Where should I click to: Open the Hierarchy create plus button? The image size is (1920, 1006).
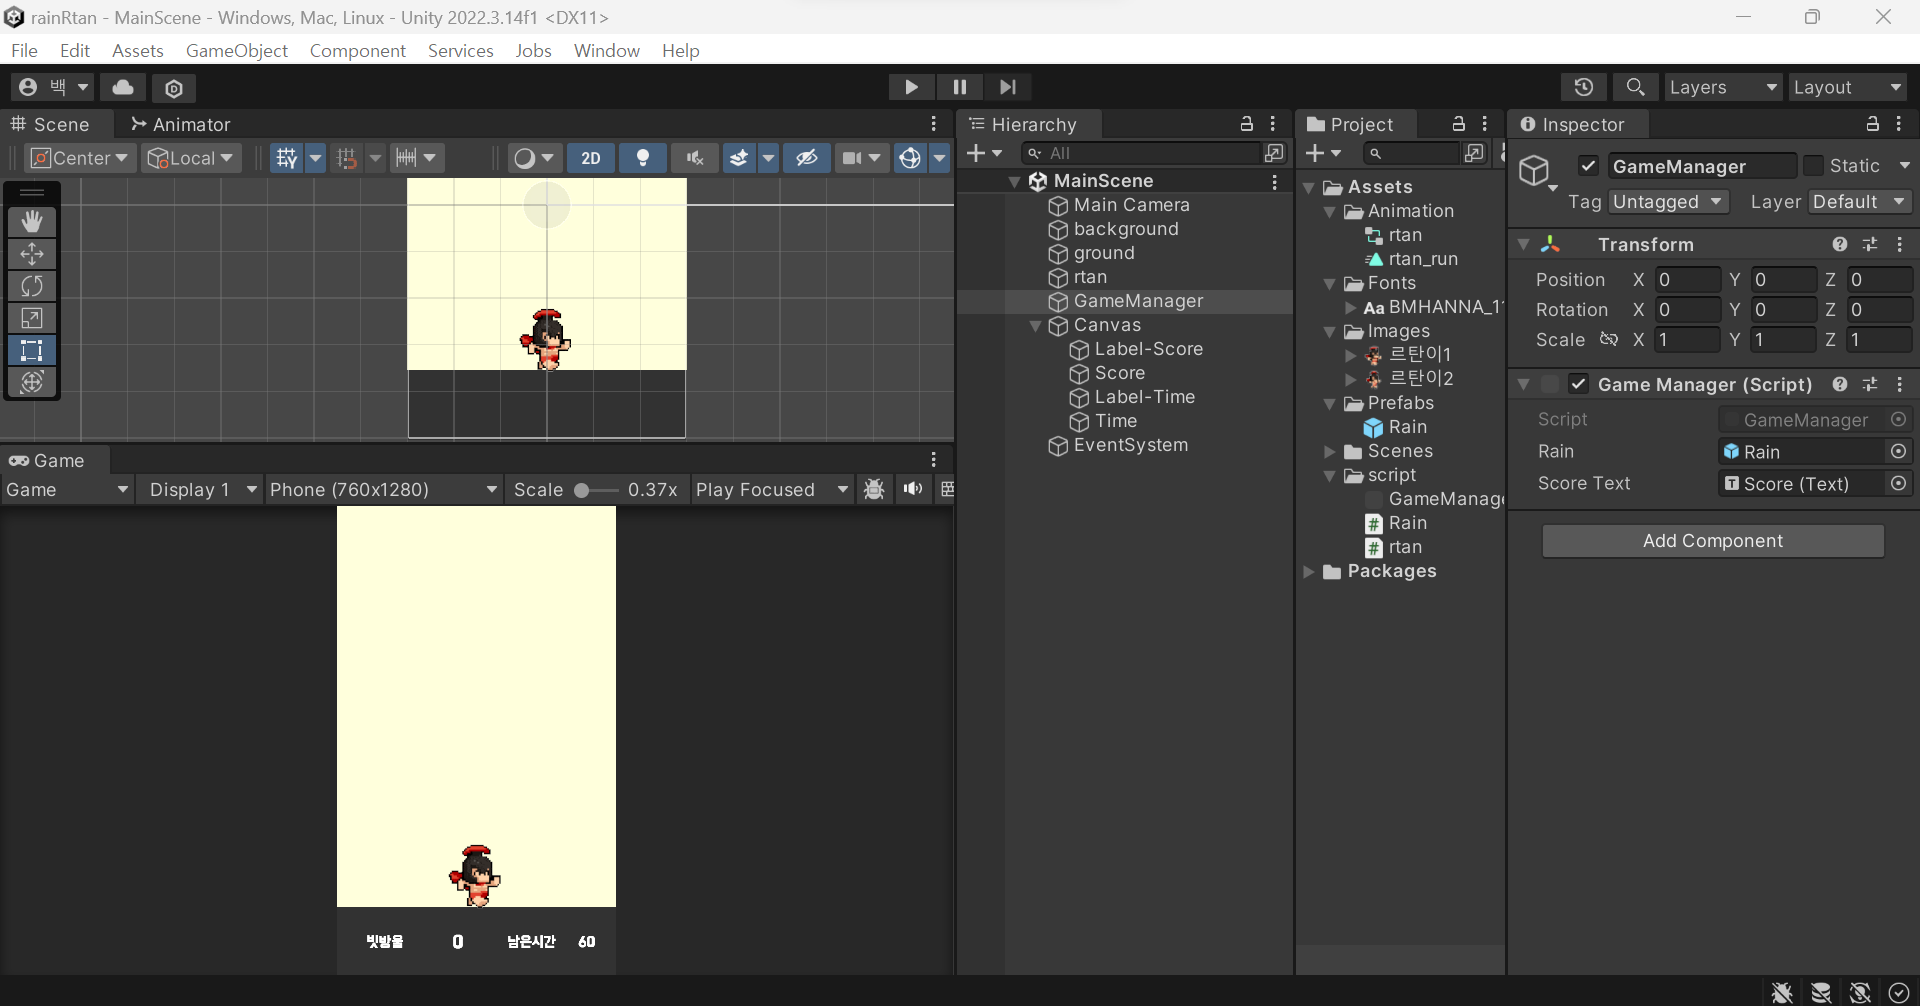coord(984,153)
